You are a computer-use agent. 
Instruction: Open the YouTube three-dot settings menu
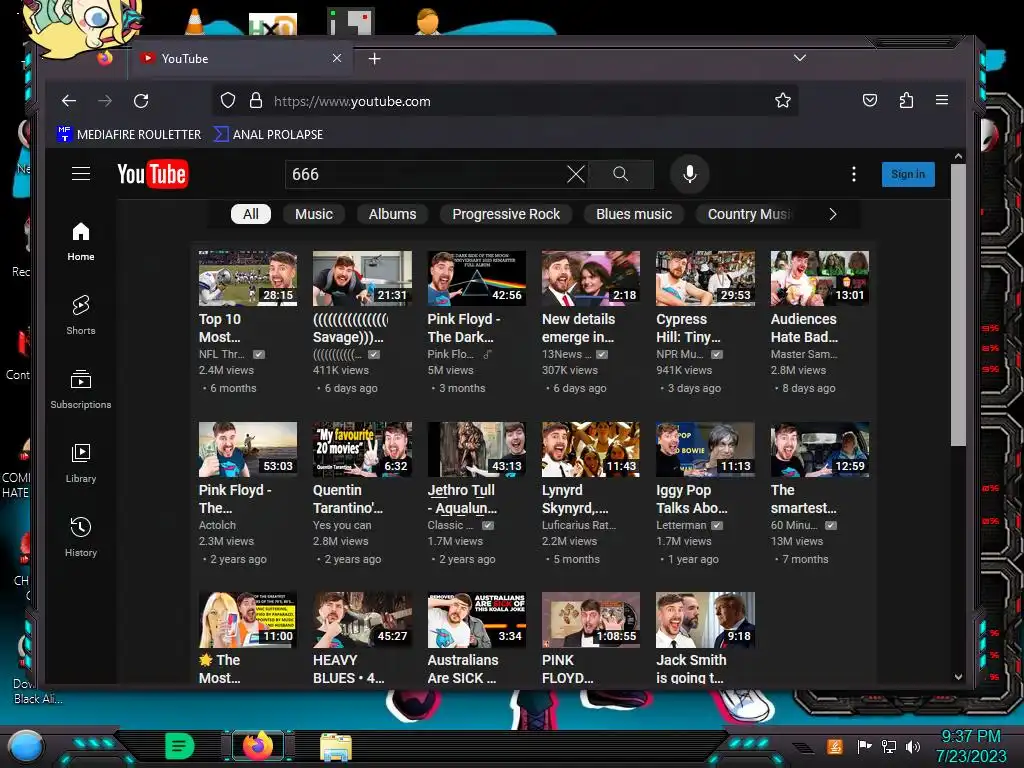(x=854, y=174)
